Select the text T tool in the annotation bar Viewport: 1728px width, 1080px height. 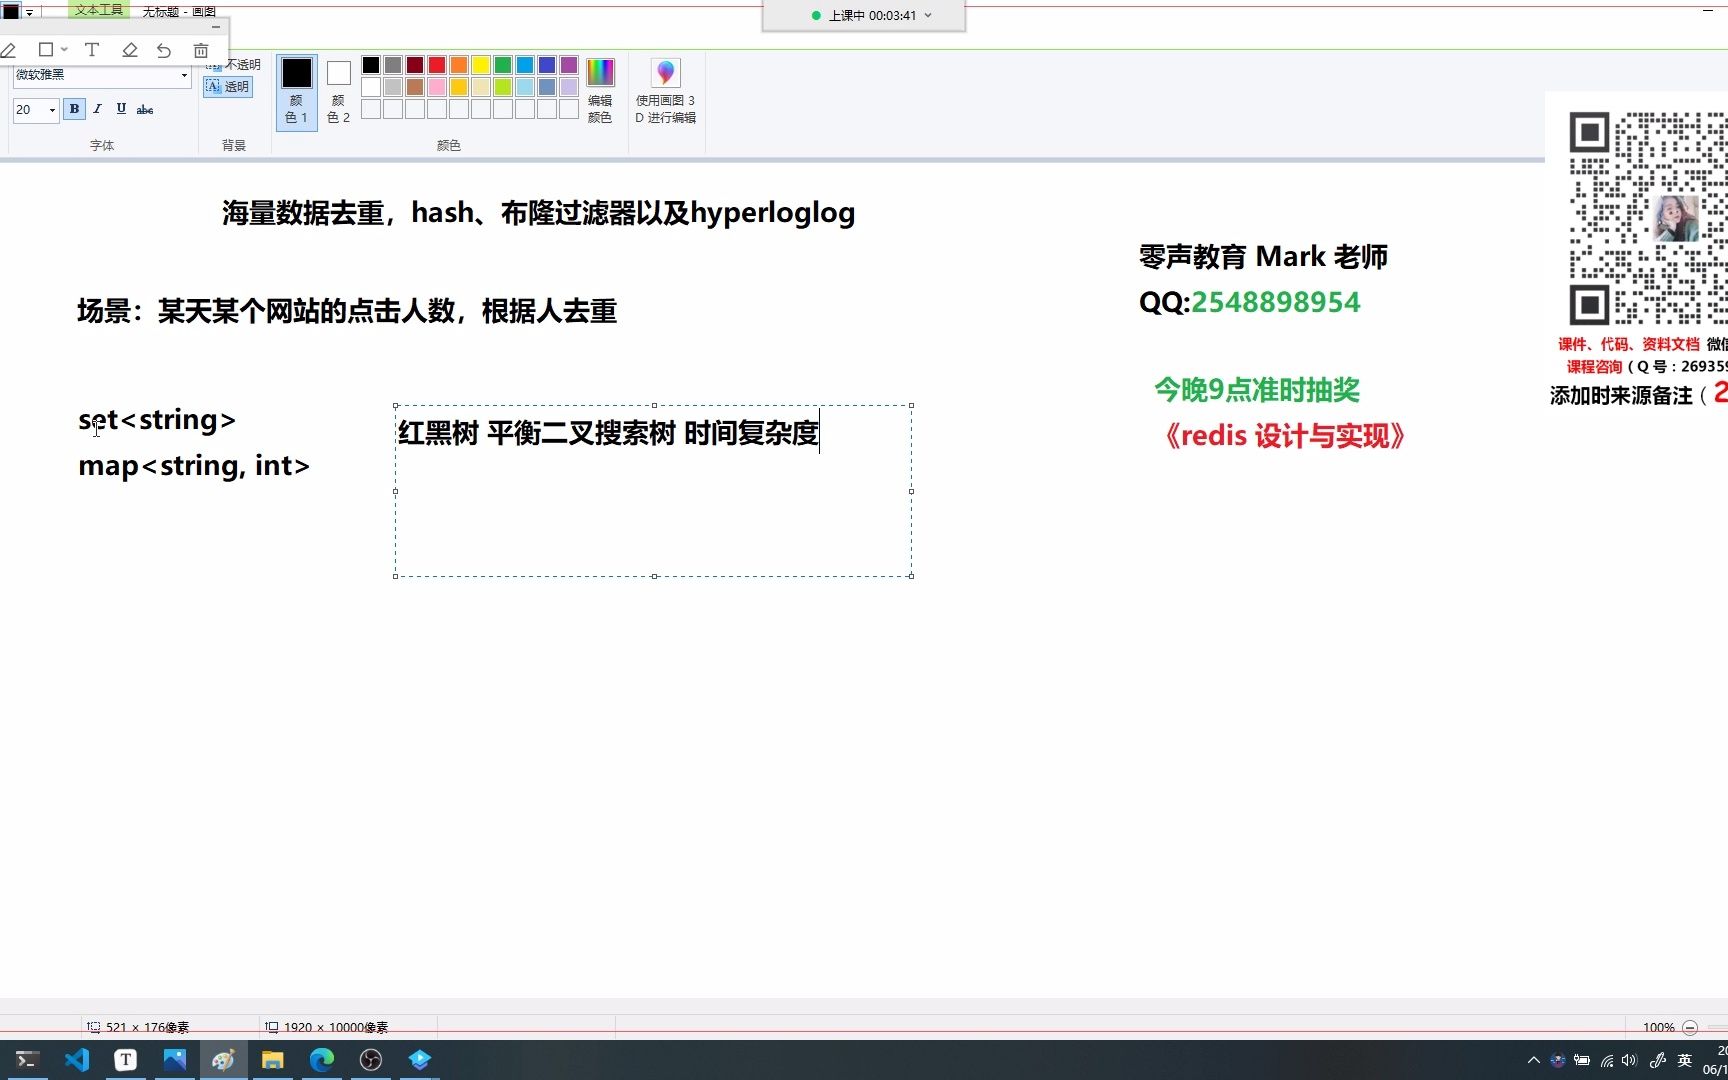pos(92,49)
